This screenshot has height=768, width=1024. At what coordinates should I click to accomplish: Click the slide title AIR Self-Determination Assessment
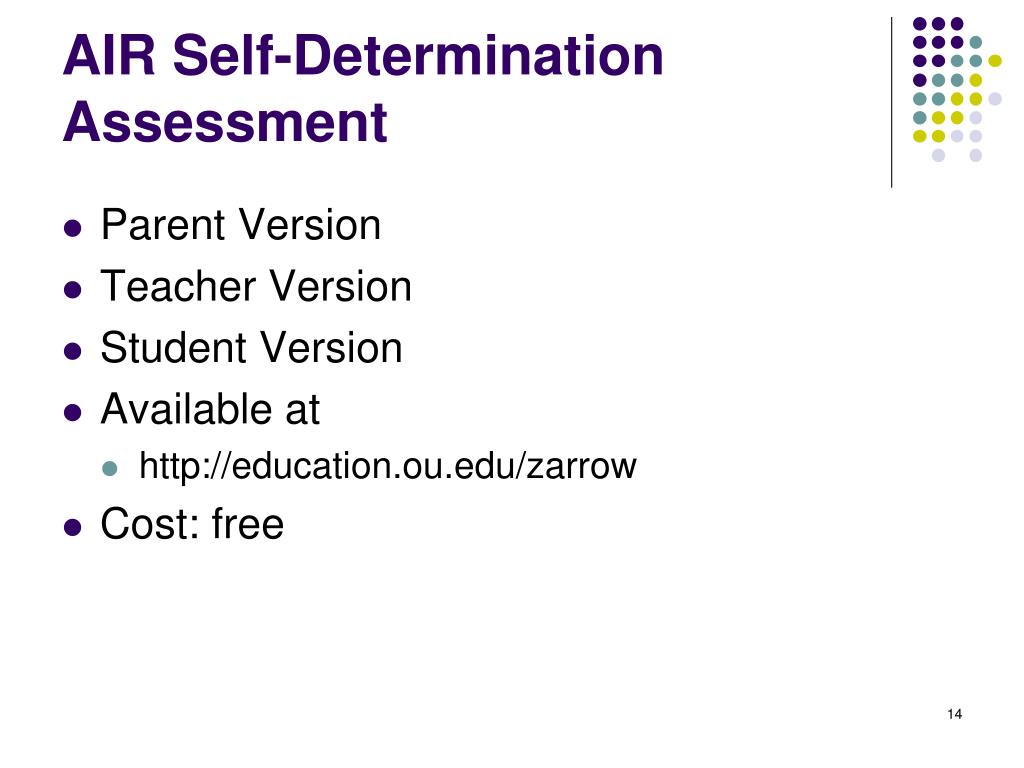pyautogui.click(x=363, y=88)
